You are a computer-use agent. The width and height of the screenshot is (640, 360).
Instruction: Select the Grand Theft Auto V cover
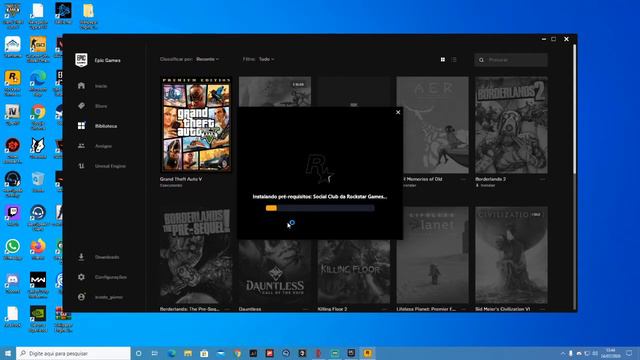tap(196, 124)
